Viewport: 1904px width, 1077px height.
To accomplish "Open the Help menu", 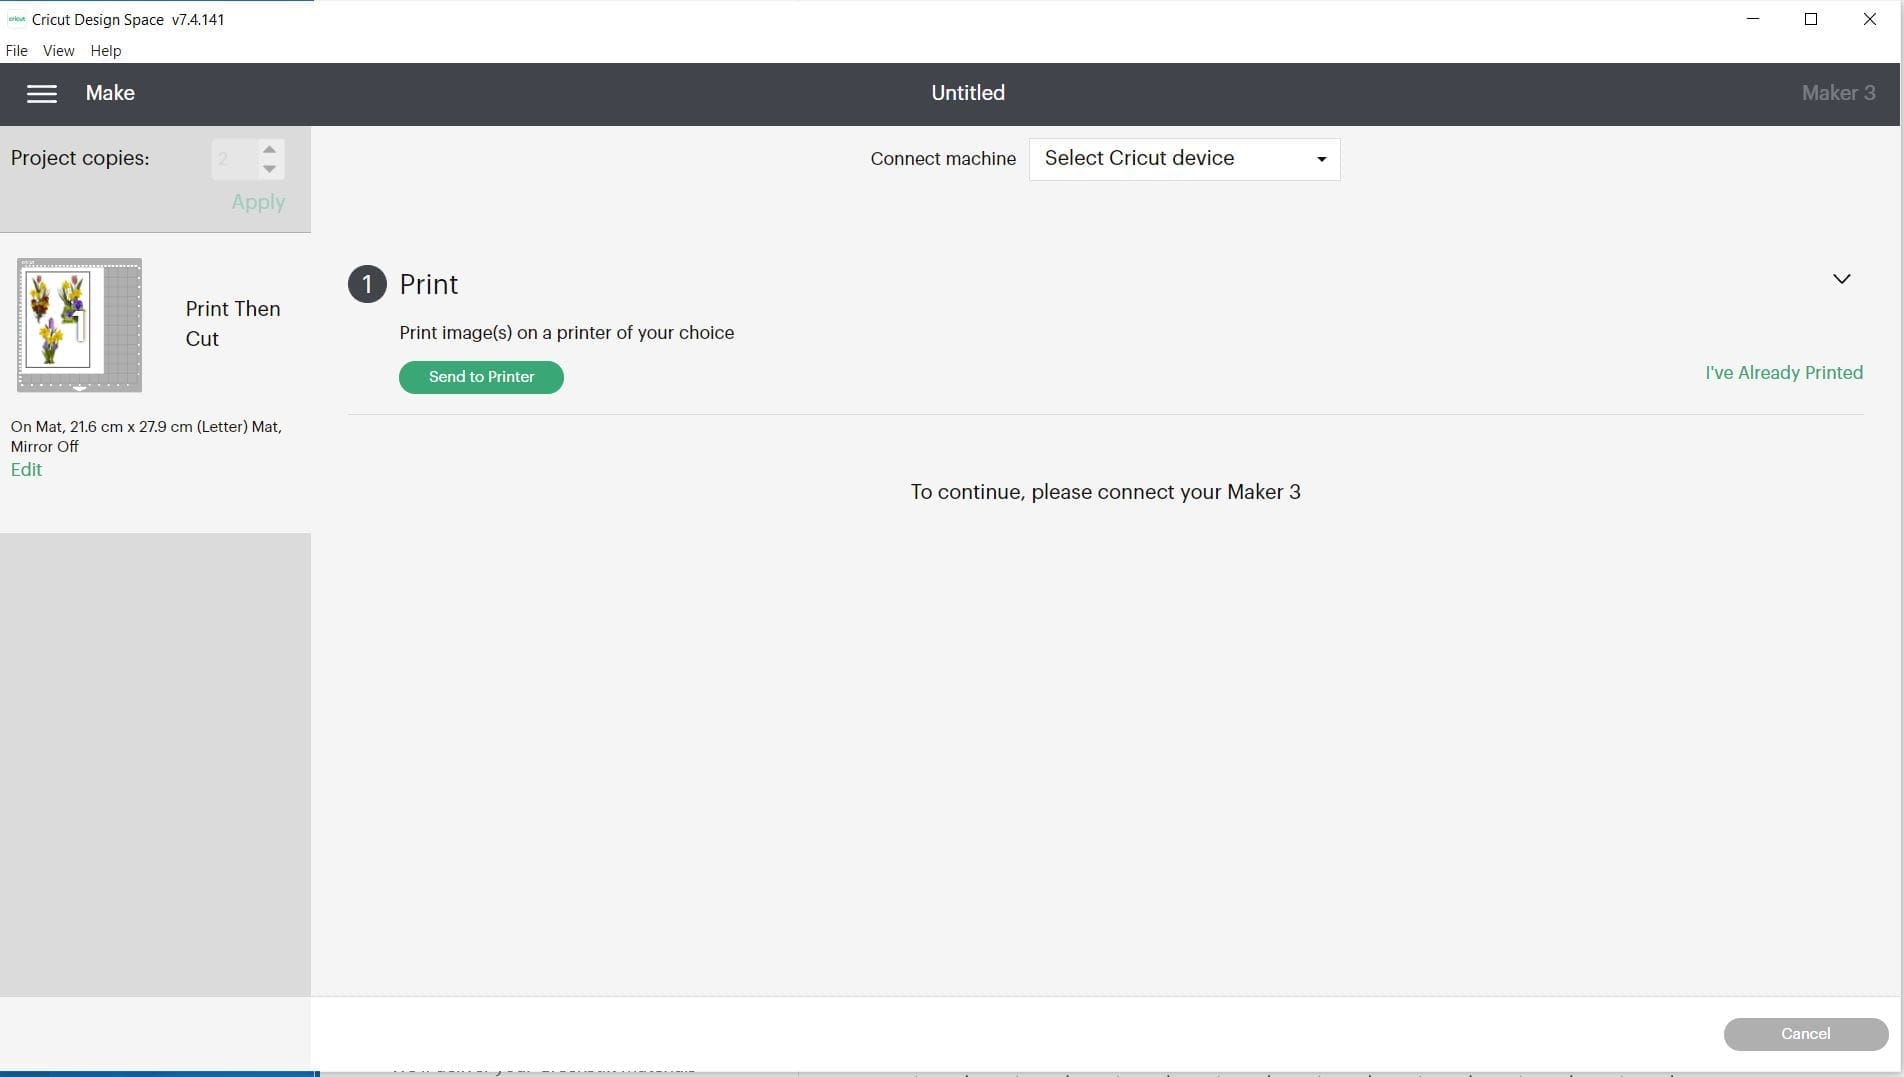I will (x=106, y=50).
